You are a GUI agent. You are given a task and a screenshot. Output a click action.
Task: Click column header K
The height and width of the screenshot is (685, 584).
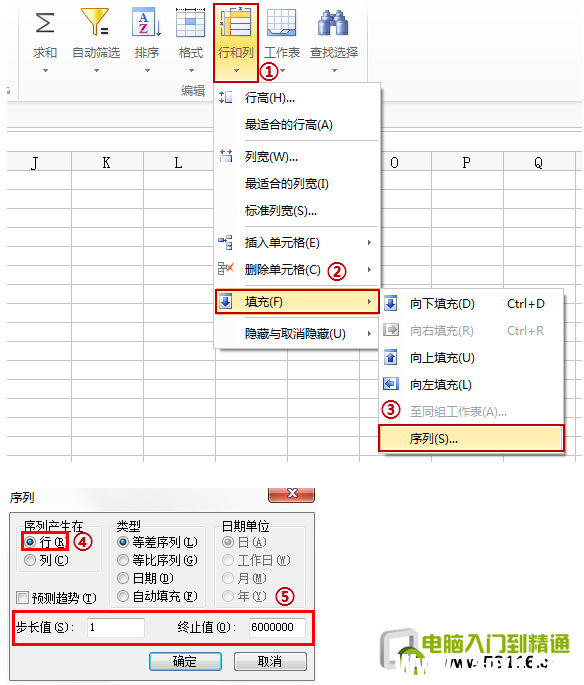coord(107,162)
